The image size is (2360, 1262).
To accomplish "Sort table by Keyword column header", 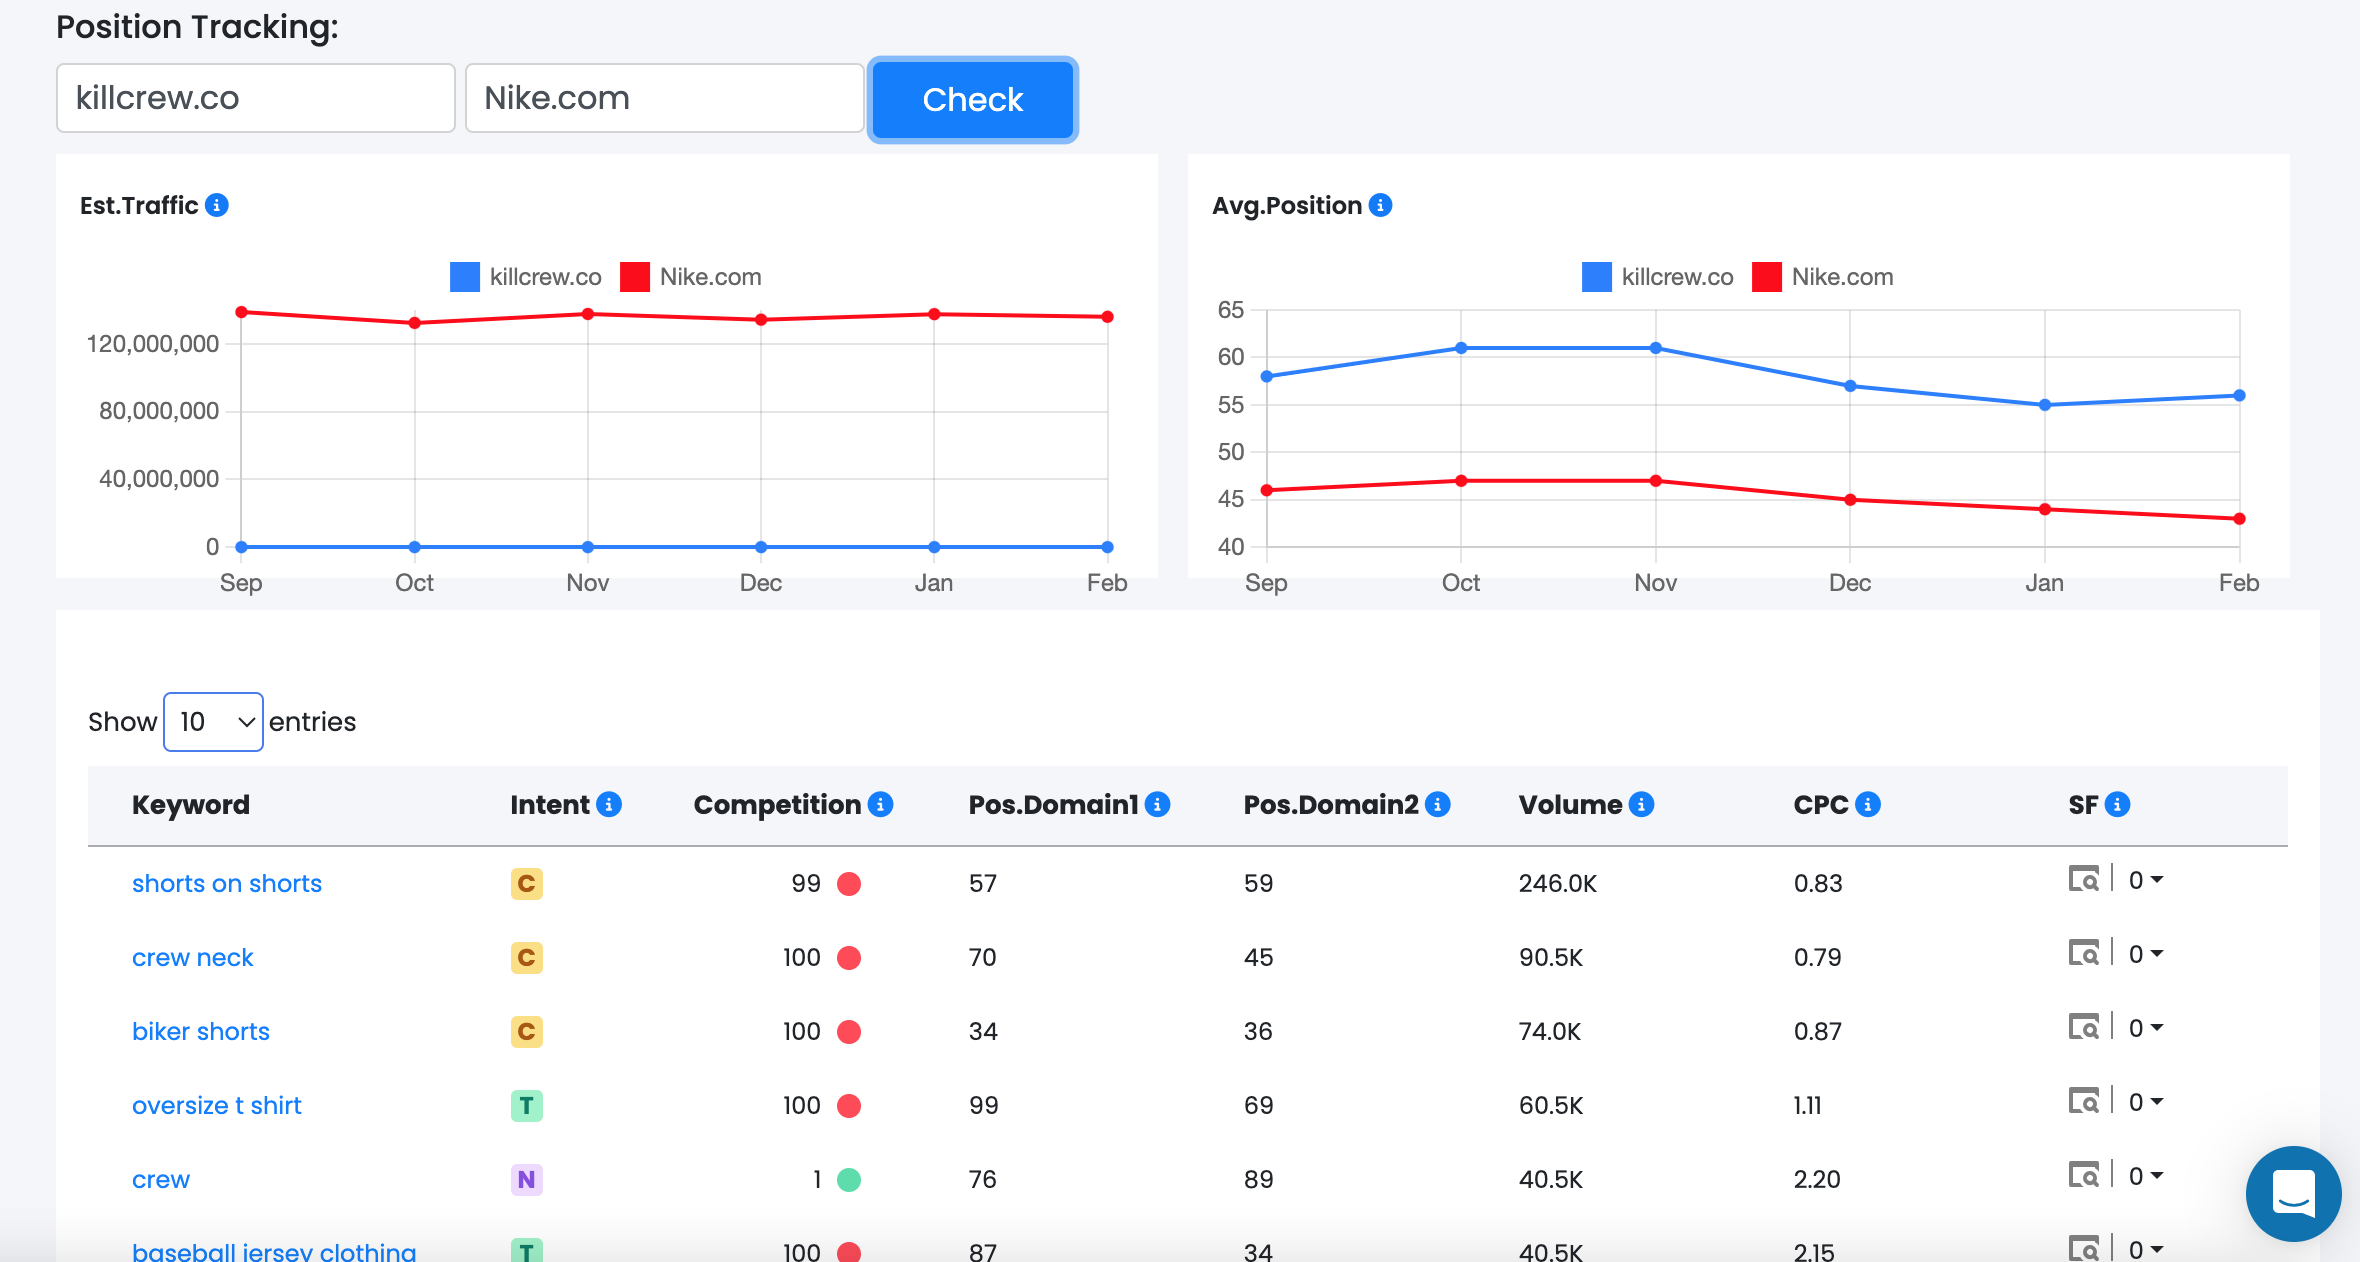I will coord(191,805).
